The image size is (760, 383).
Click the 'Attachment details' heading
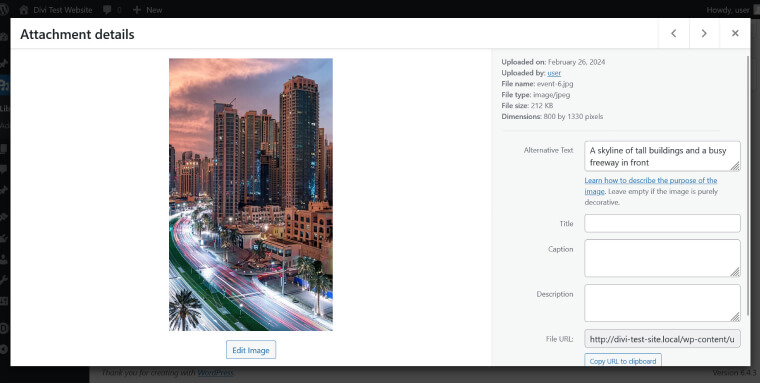tap(78, 34)
